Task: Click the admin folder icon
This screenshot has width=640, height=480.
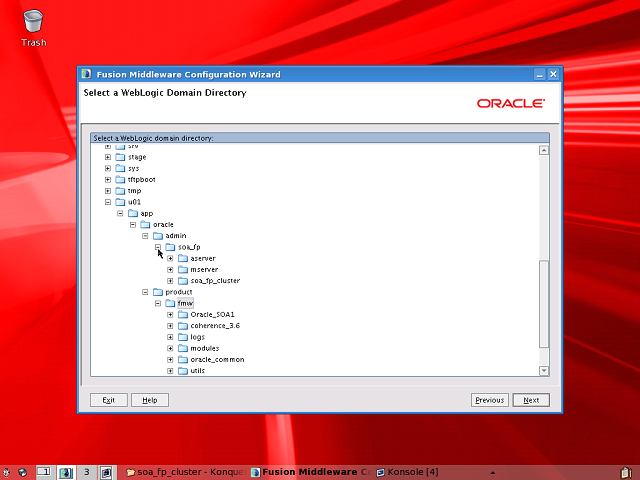Action: [x=158, y=236]
